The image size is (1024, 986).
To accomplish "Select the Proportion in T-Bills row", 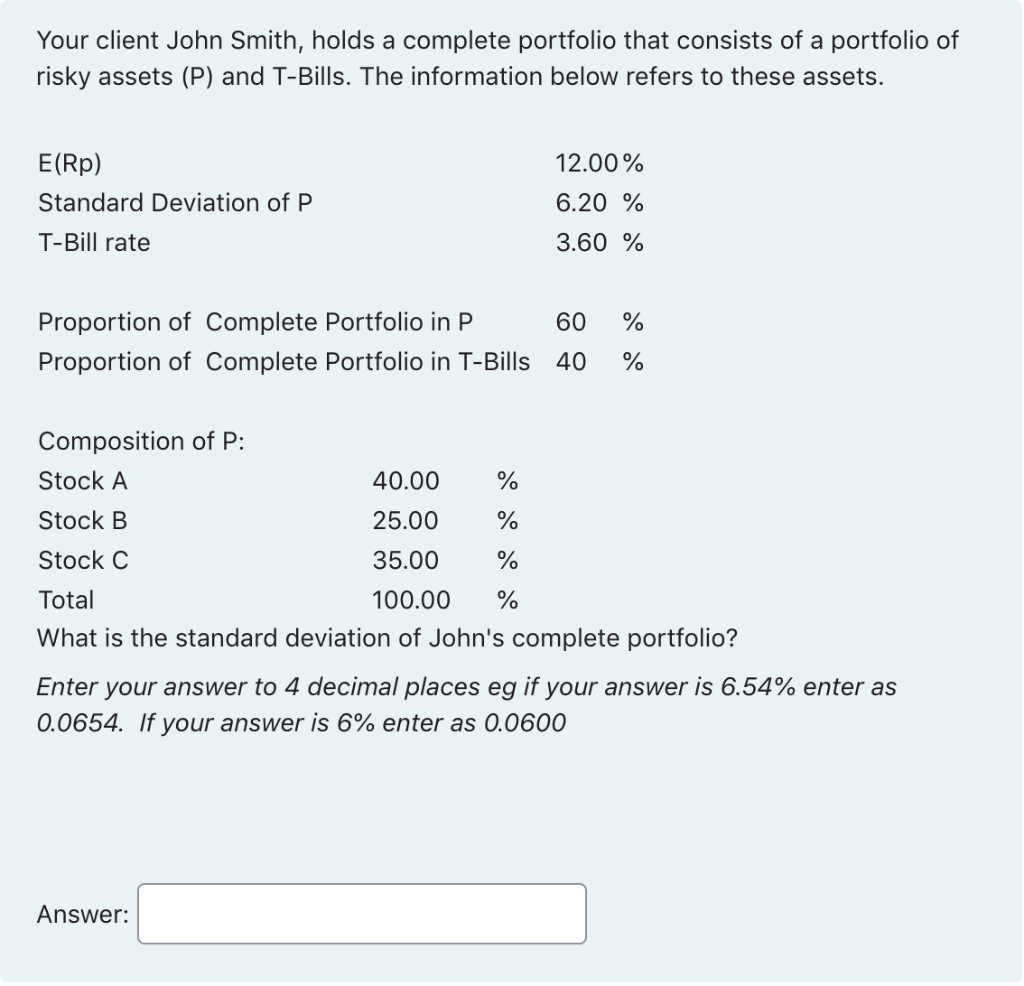I will pyautogui.click(x=284, y=362).
